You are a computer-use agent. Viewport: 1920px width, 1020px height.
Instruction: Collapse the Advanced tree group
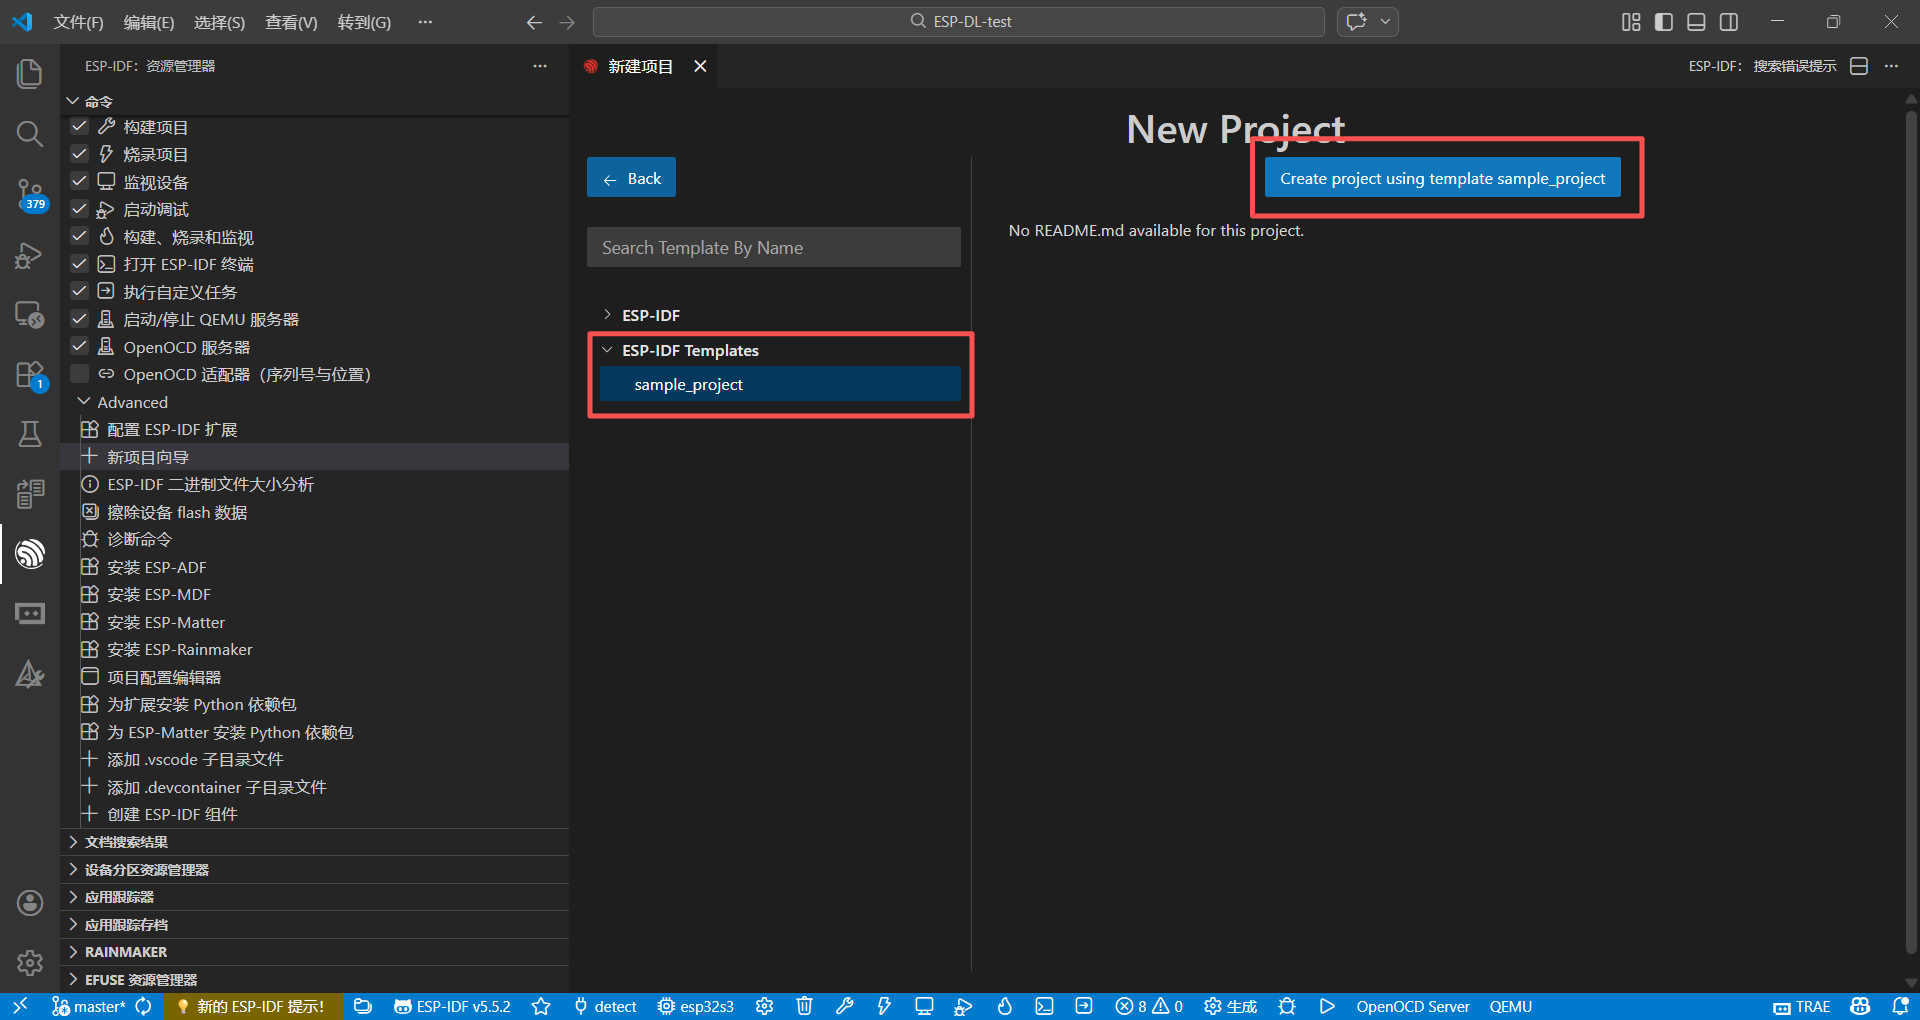(84, 401)
